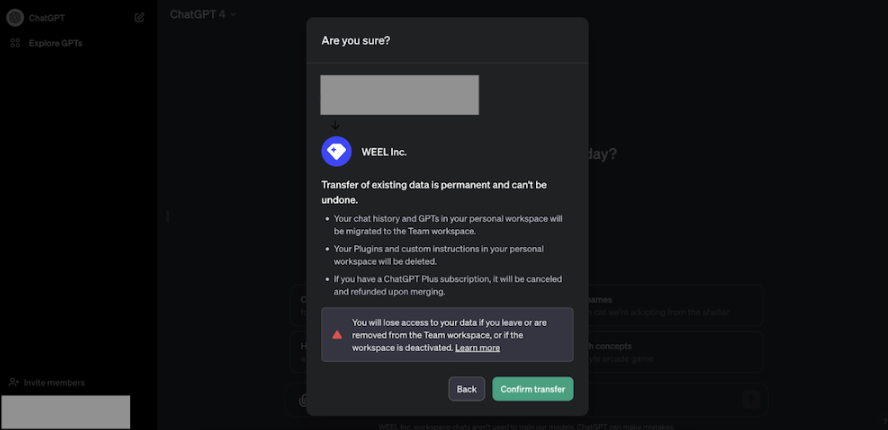
Task: Open the Learn more link
Action: coord(477,348)
